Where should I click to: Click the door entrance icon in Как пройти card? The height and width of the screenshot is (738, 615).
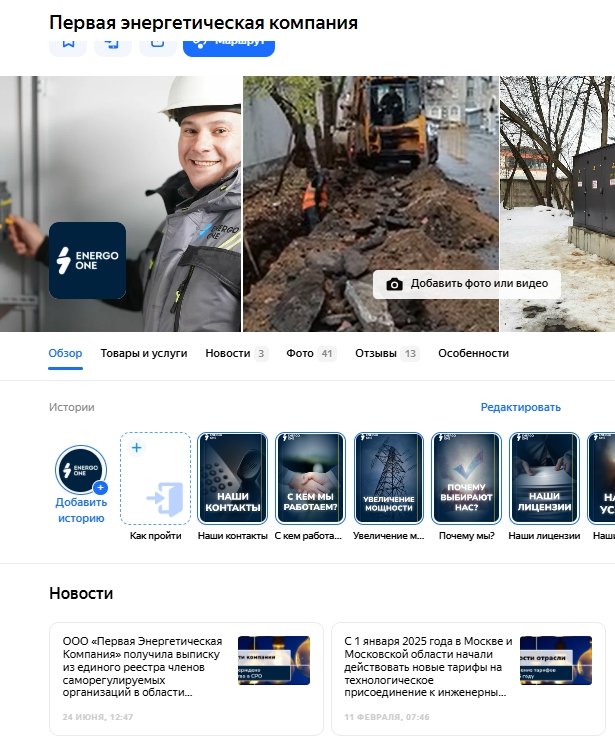(x=165, y=499)
